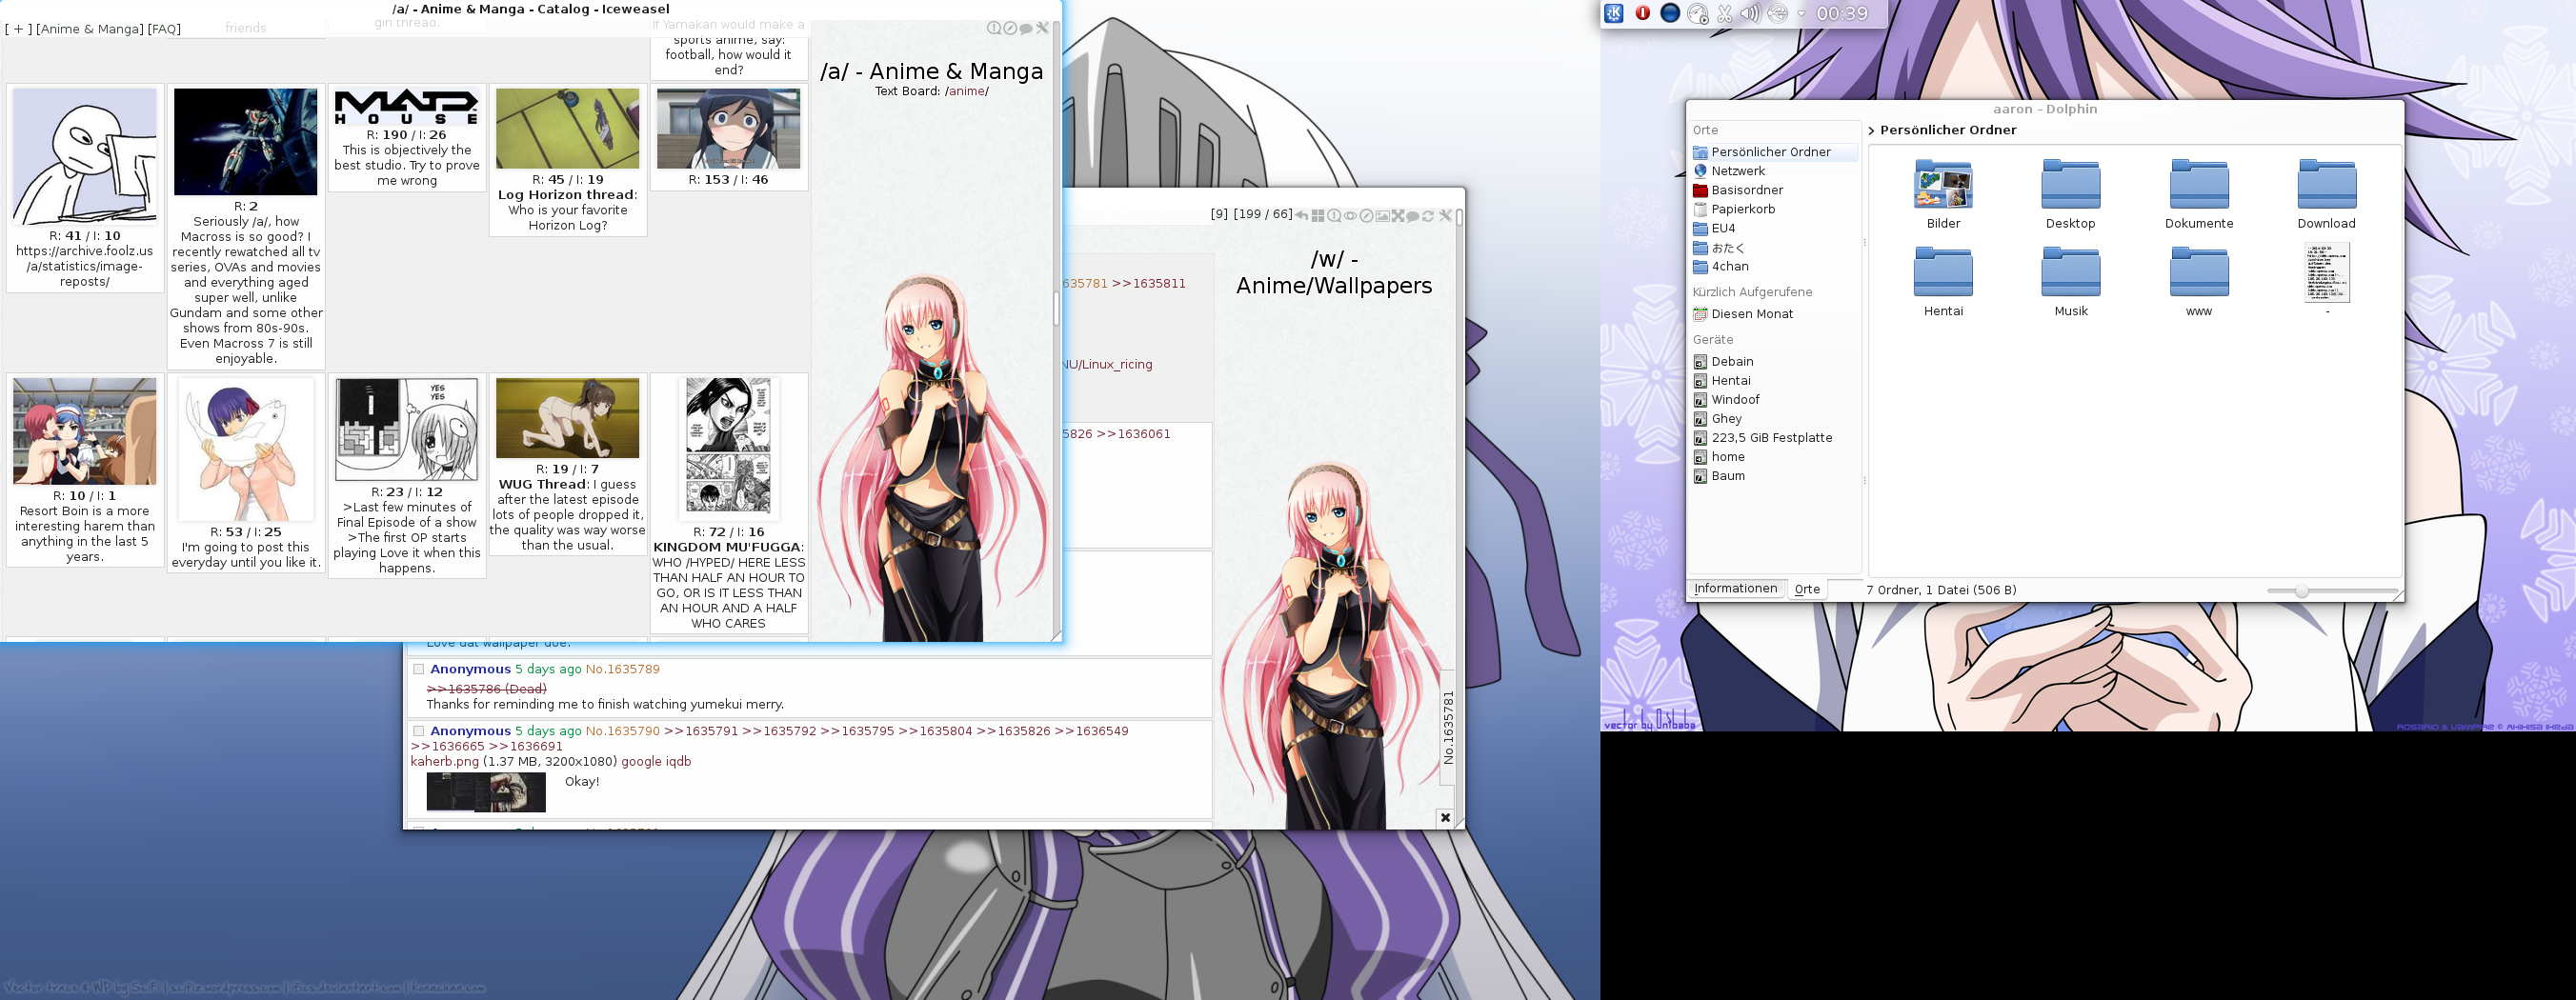Follow the >>1635804 backlink
This screenshot has height=1000, width=2576.
(x=934, y=731)
